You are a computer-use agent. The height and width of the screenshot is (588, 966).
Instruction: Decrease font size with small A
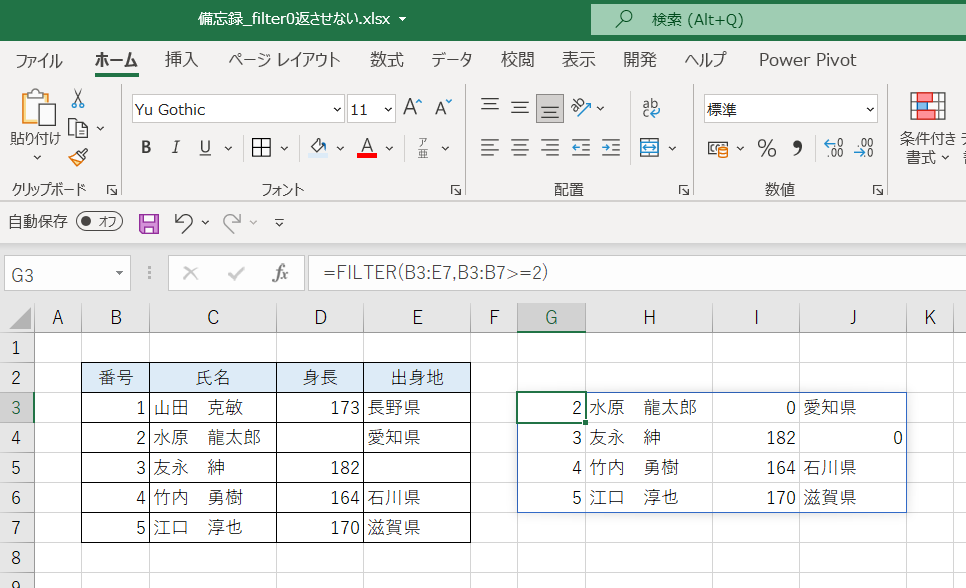coord(443,108)
